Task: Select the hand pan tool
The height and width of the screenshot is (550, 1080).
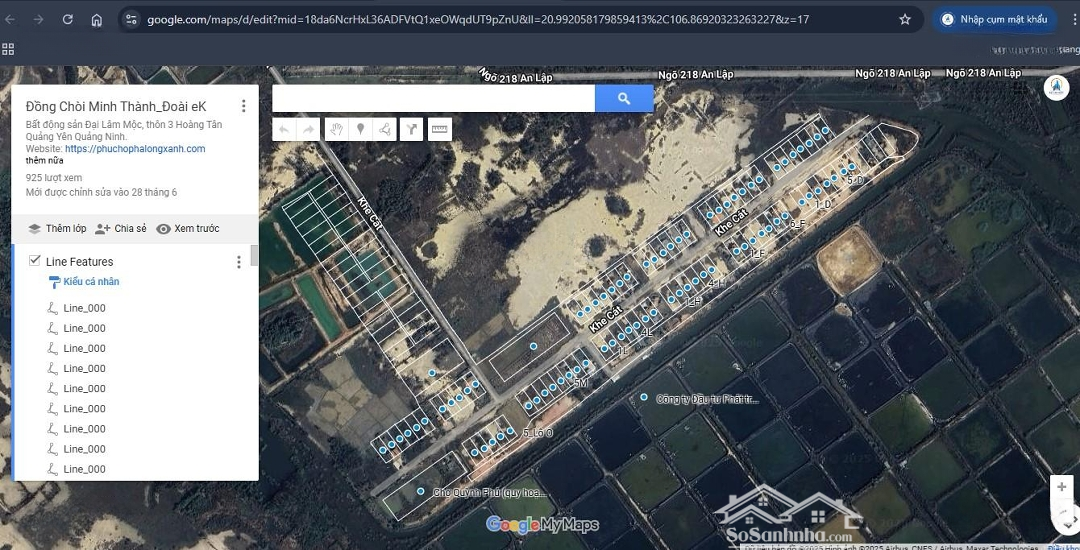Action: [337, 129]
